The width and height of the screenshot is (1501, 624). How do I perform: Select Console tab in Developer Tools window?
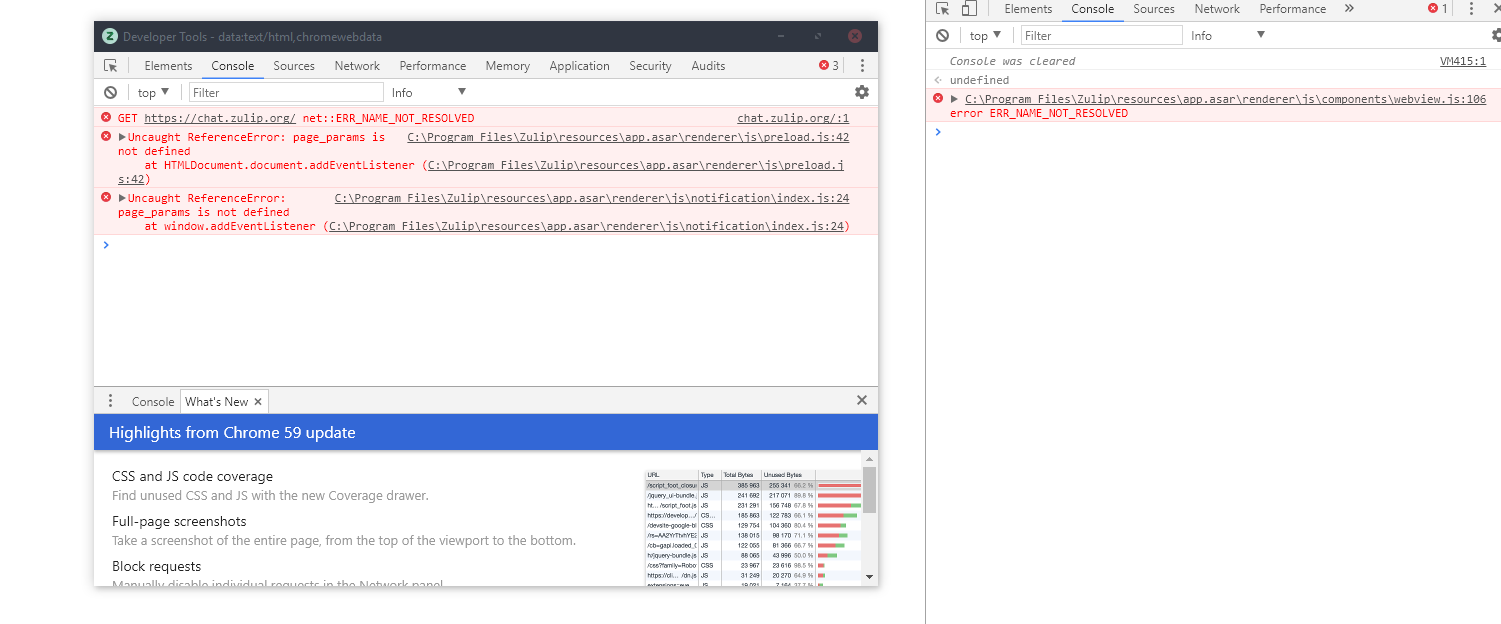(233, 66)
